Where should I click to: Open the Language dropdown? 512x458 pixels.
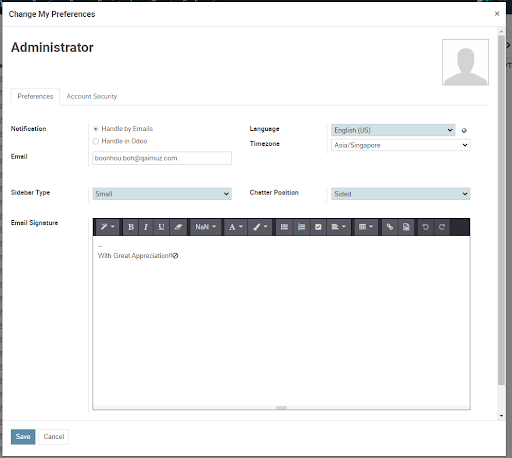(x=393, y=130)
